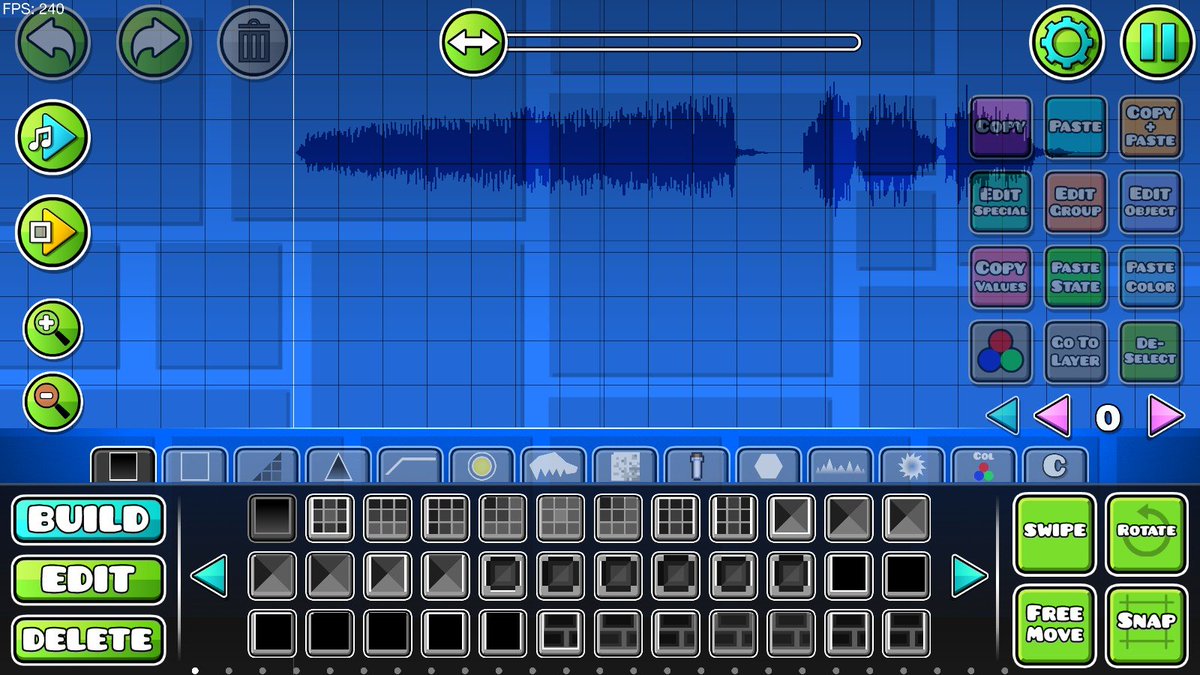Click the layer number 0
Viewport: 1200px width, 675px height.
[1108, 418]
